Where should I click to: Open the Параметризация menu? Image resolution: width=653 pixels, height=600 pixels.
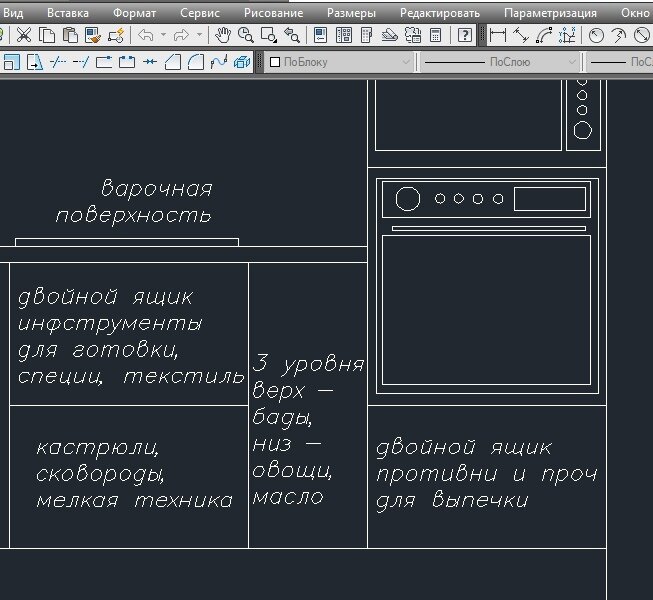[x=551, y=13]
